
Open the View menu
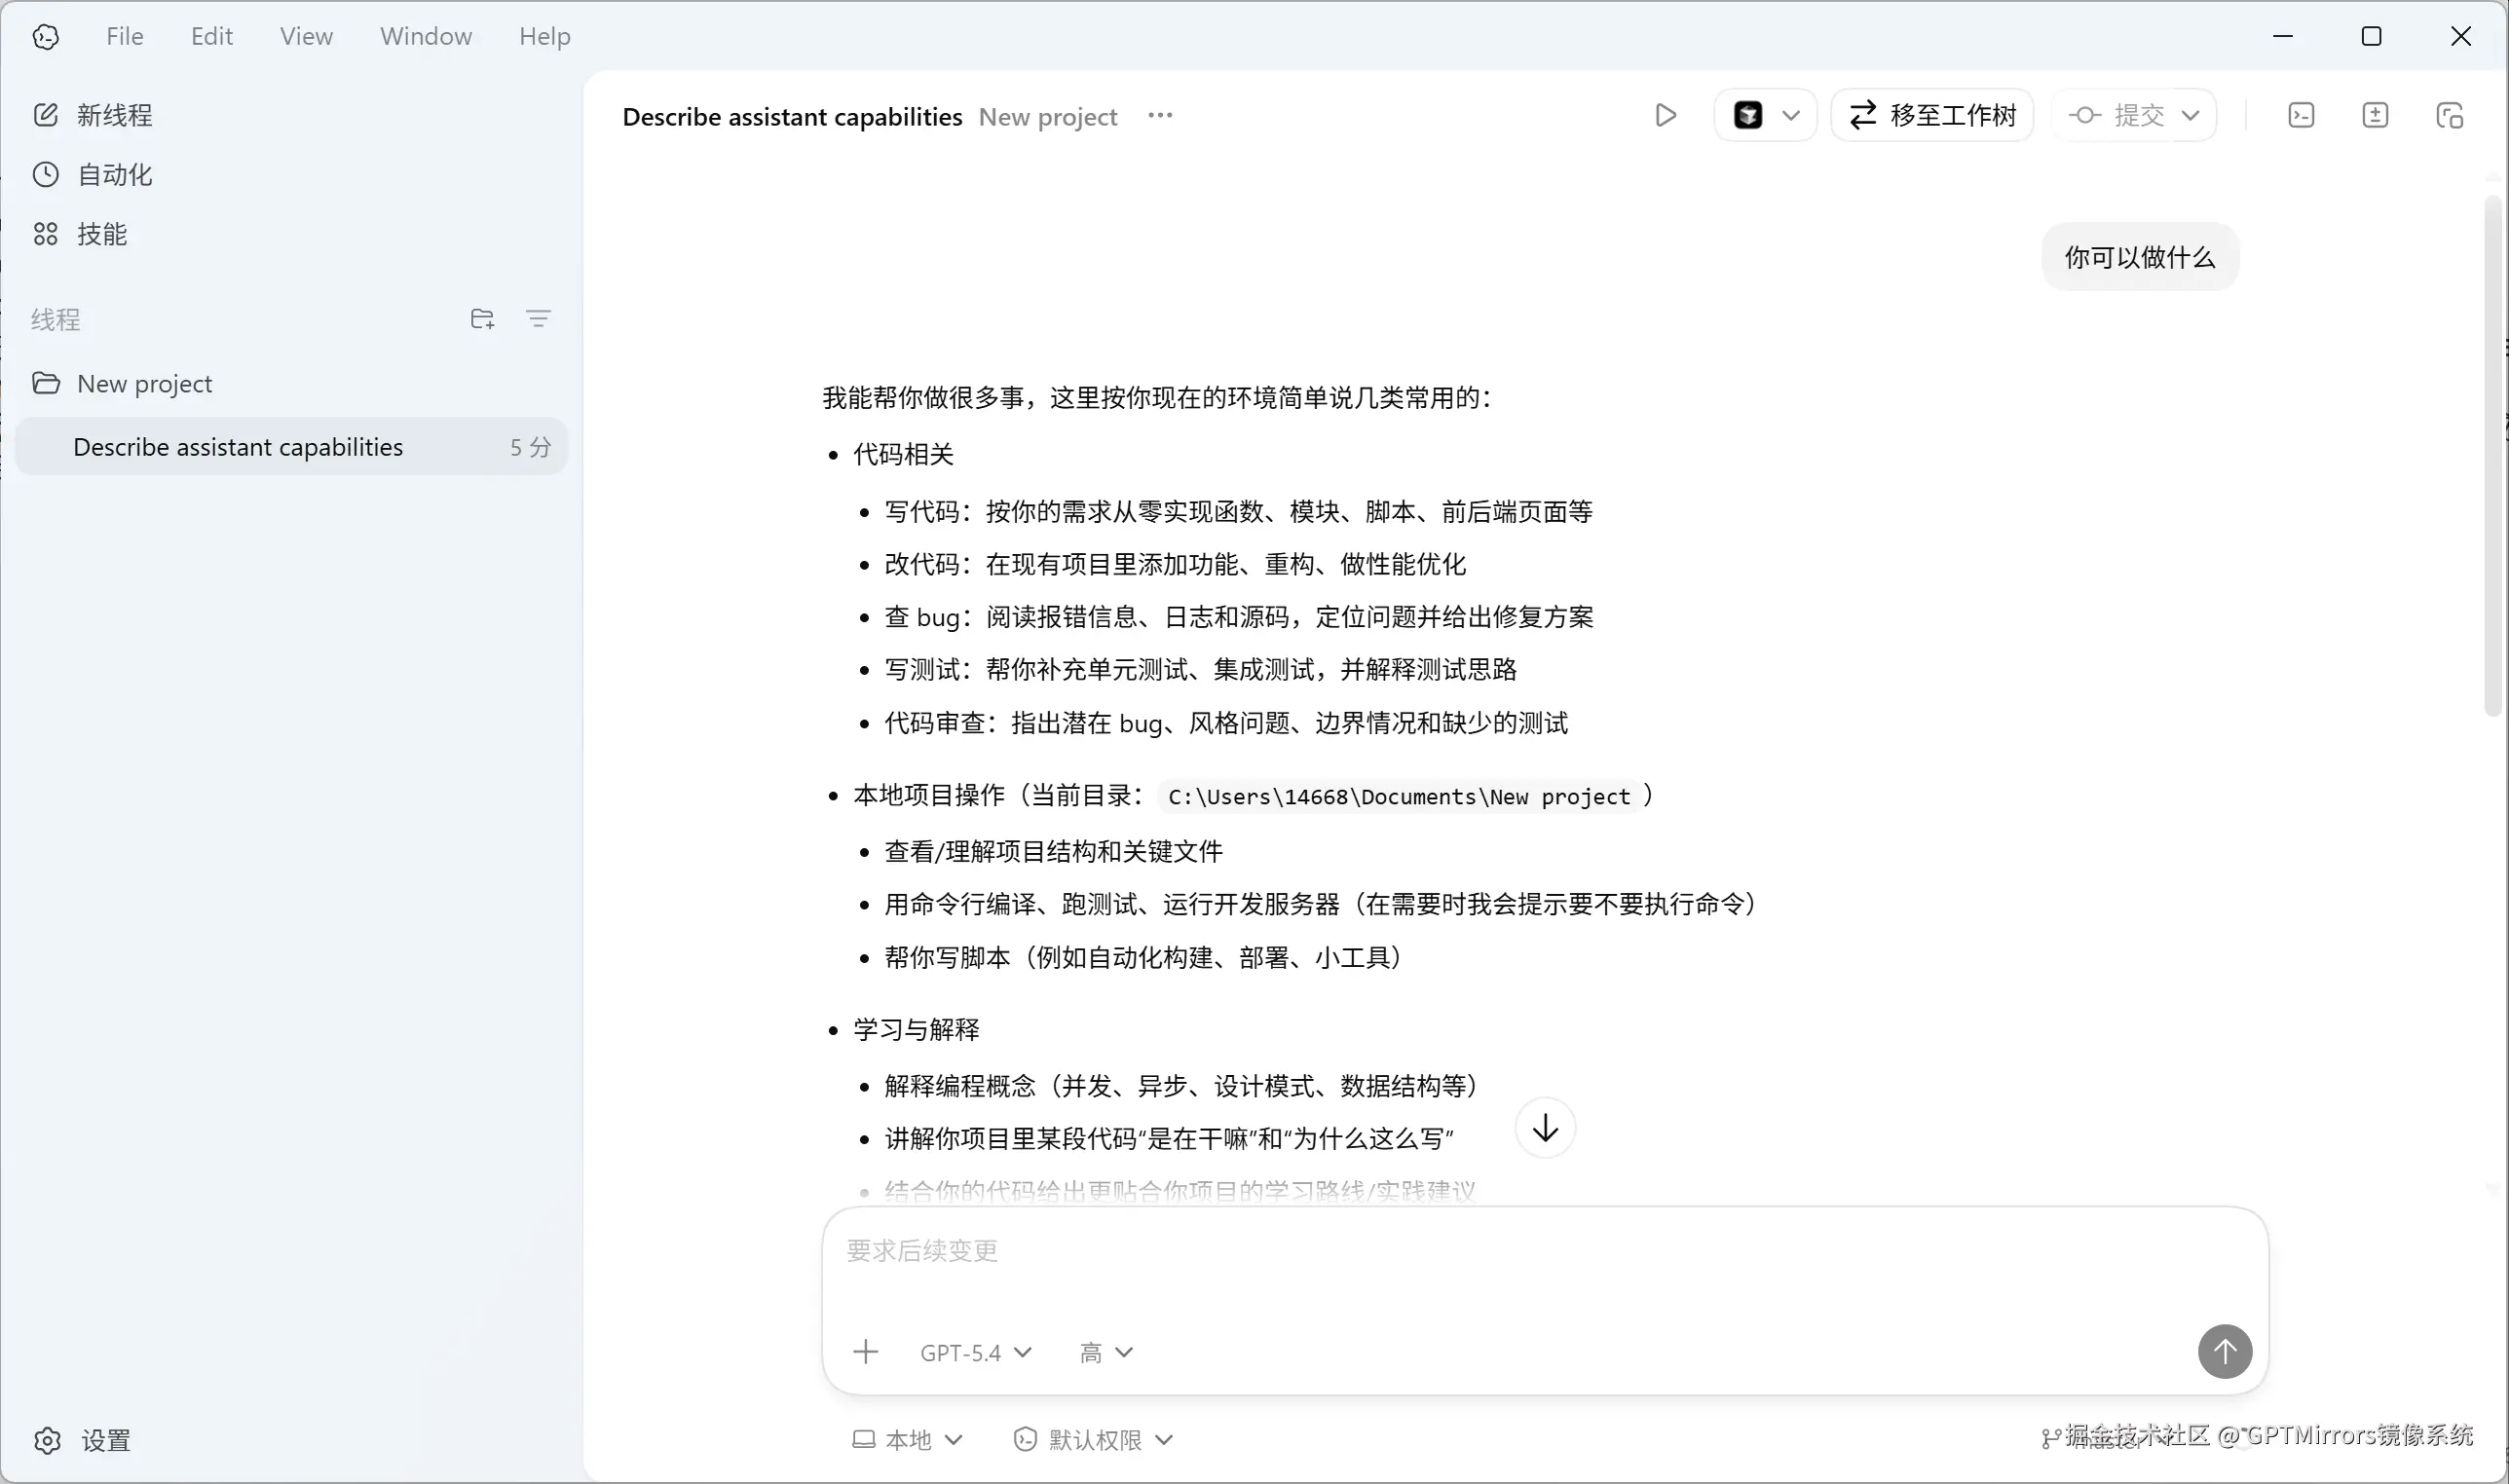[x=305, y=36]
